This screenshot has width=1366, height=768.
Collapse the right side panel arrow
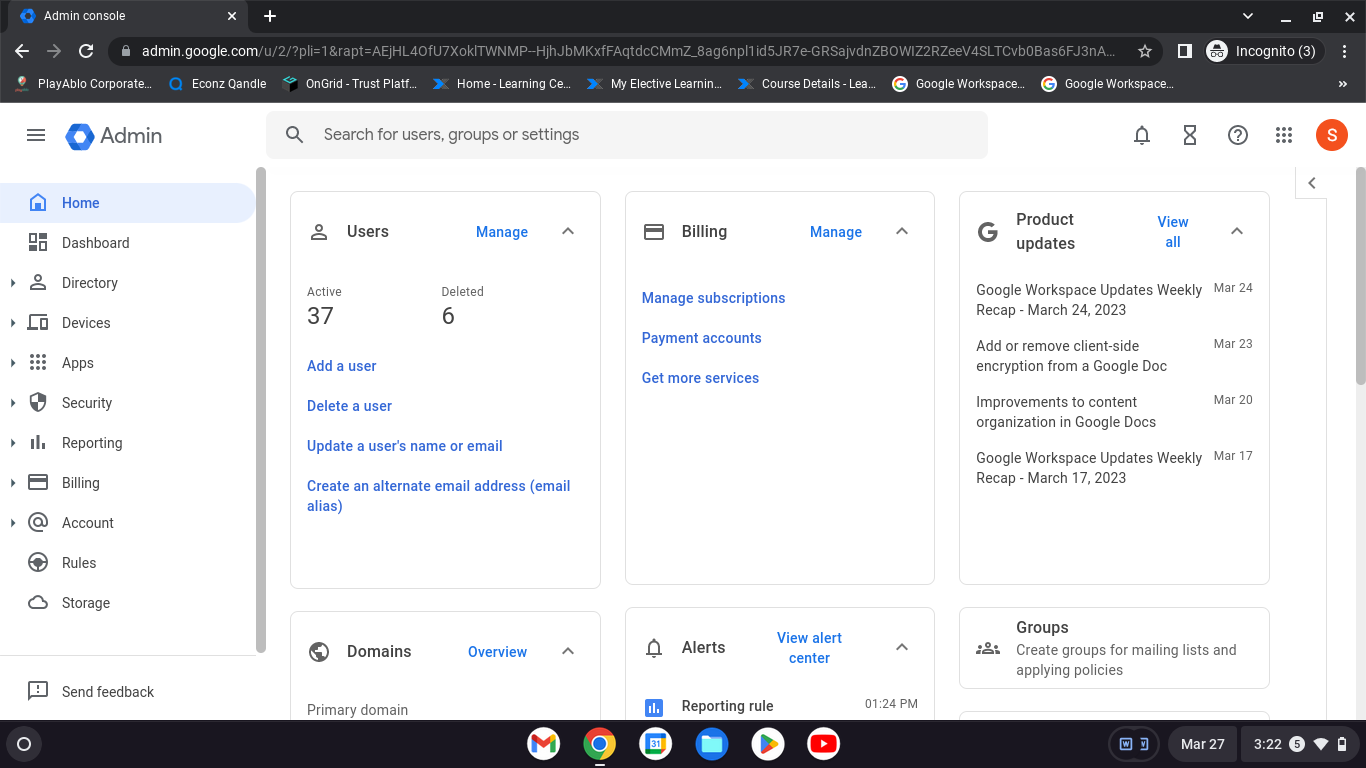click(x=1312, y=183)
